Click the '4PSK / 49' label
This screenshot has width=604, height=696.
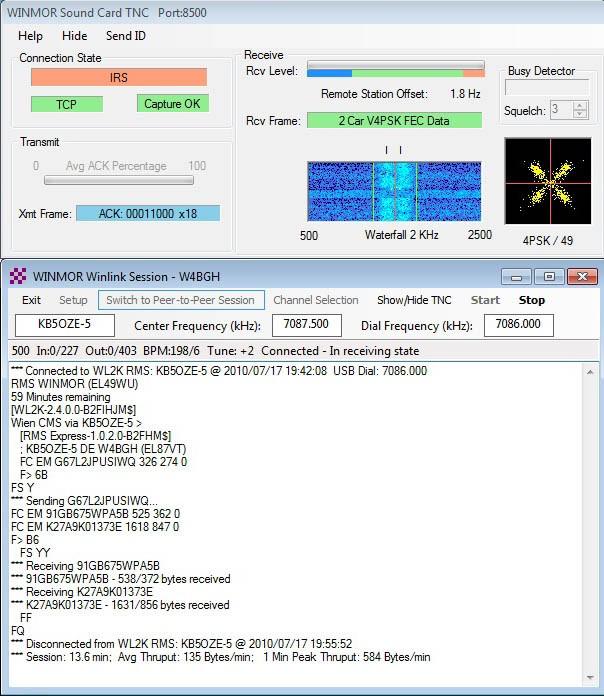tap(548, 241)
